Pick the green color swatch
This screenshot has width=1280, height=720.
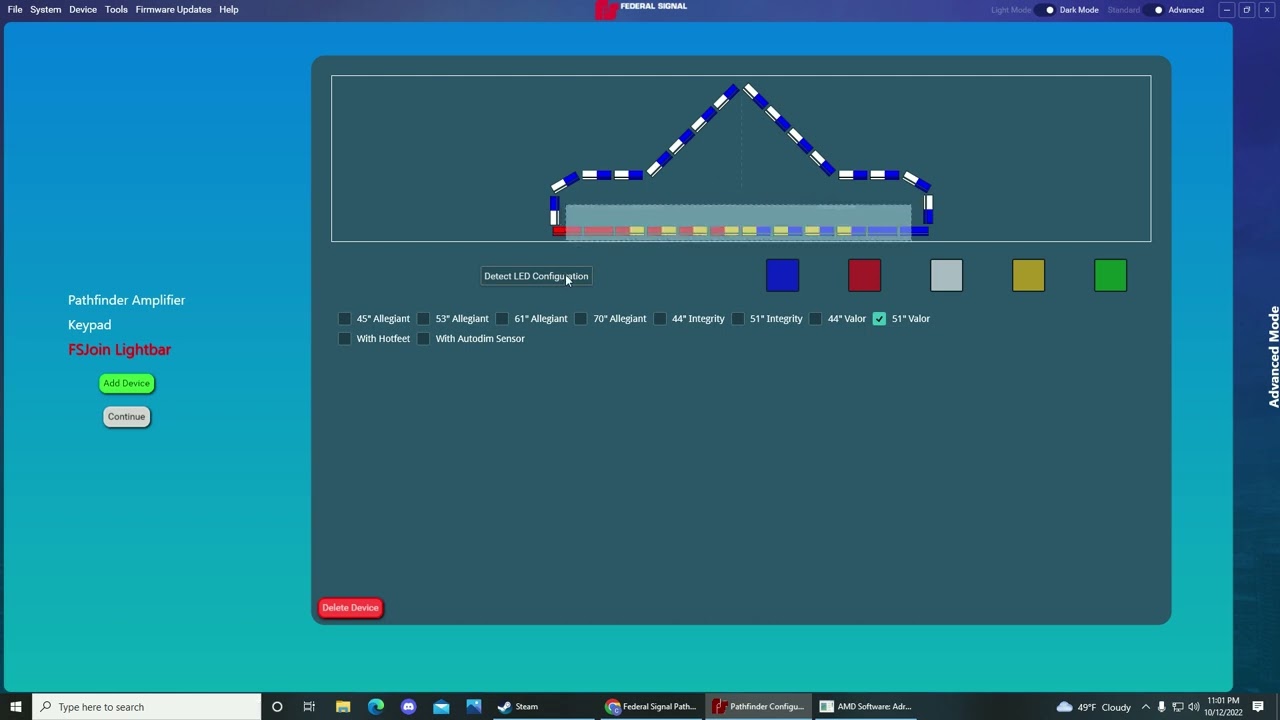pos(1110,275)
